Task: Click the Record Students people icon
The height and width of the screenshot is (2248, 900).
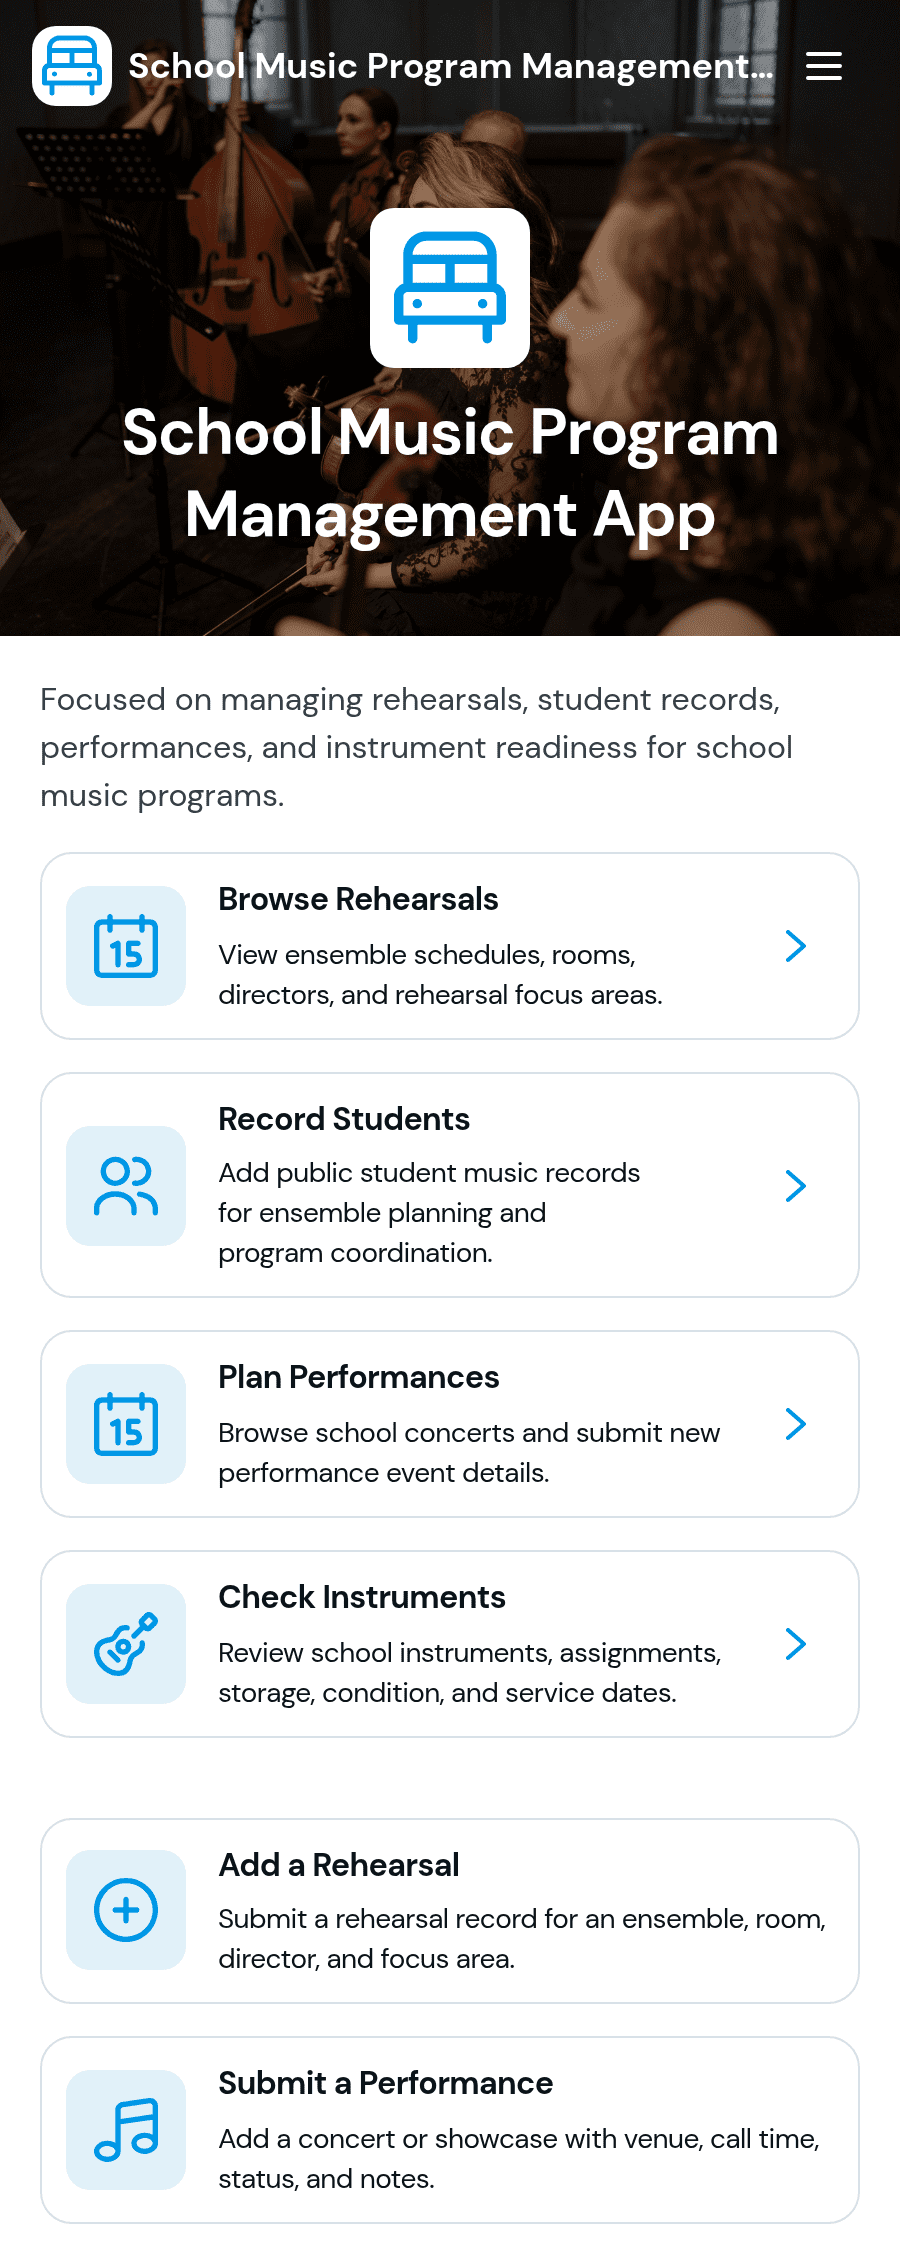Action: click(x=126, y=1186)
